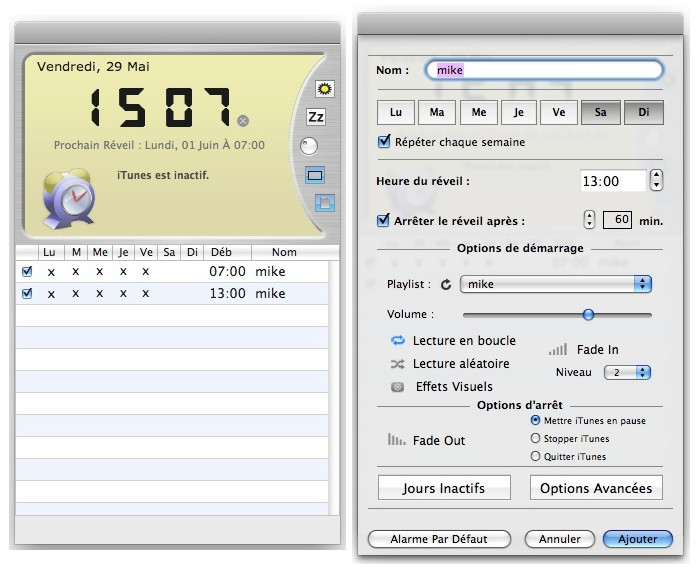Toggle the Lecture aléatoire shuffle icon

tap(398, 364)
